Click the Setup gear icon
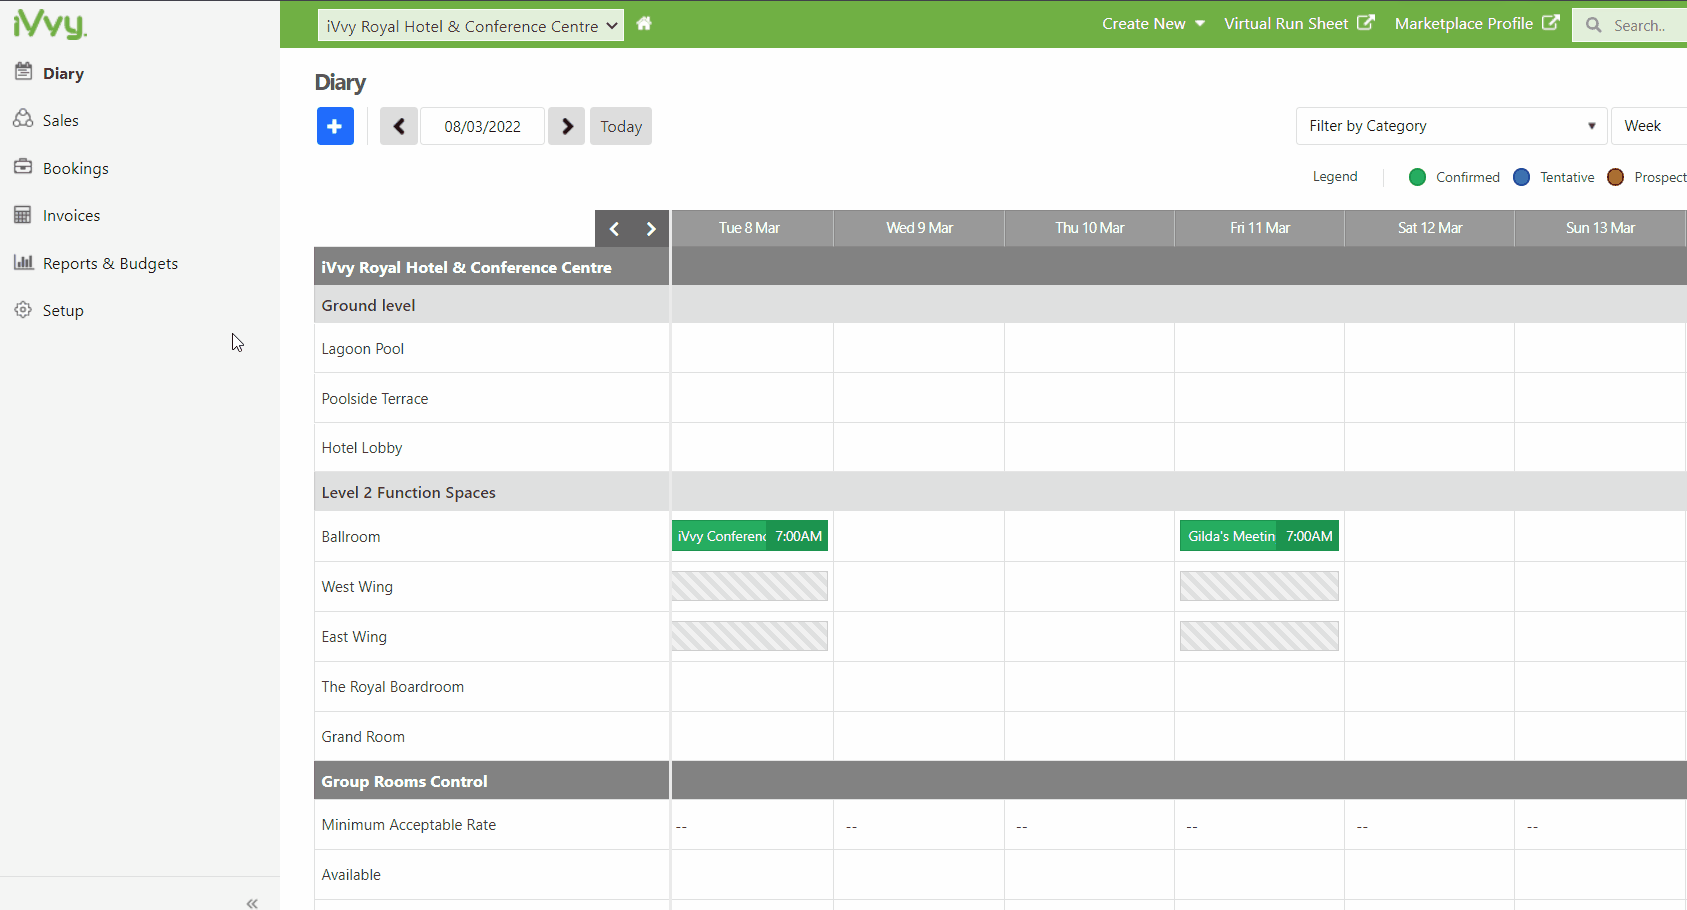 pos(23,310)
